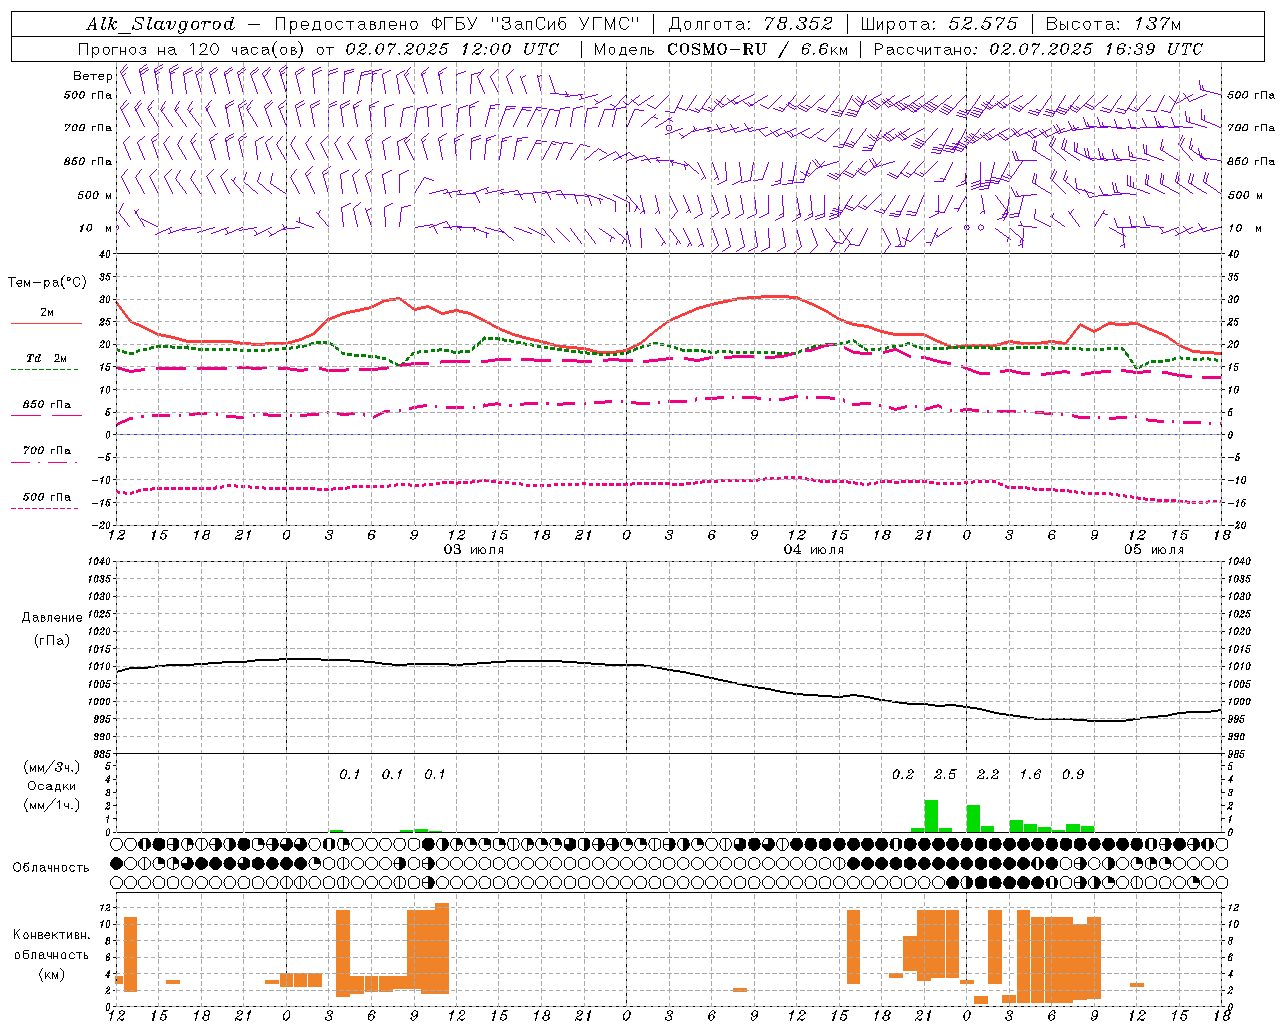Click the Тем-ра(°C) axis label
Viewport: 1280px width, 1024px height.
pyautogui.click(x=47, y=283)
